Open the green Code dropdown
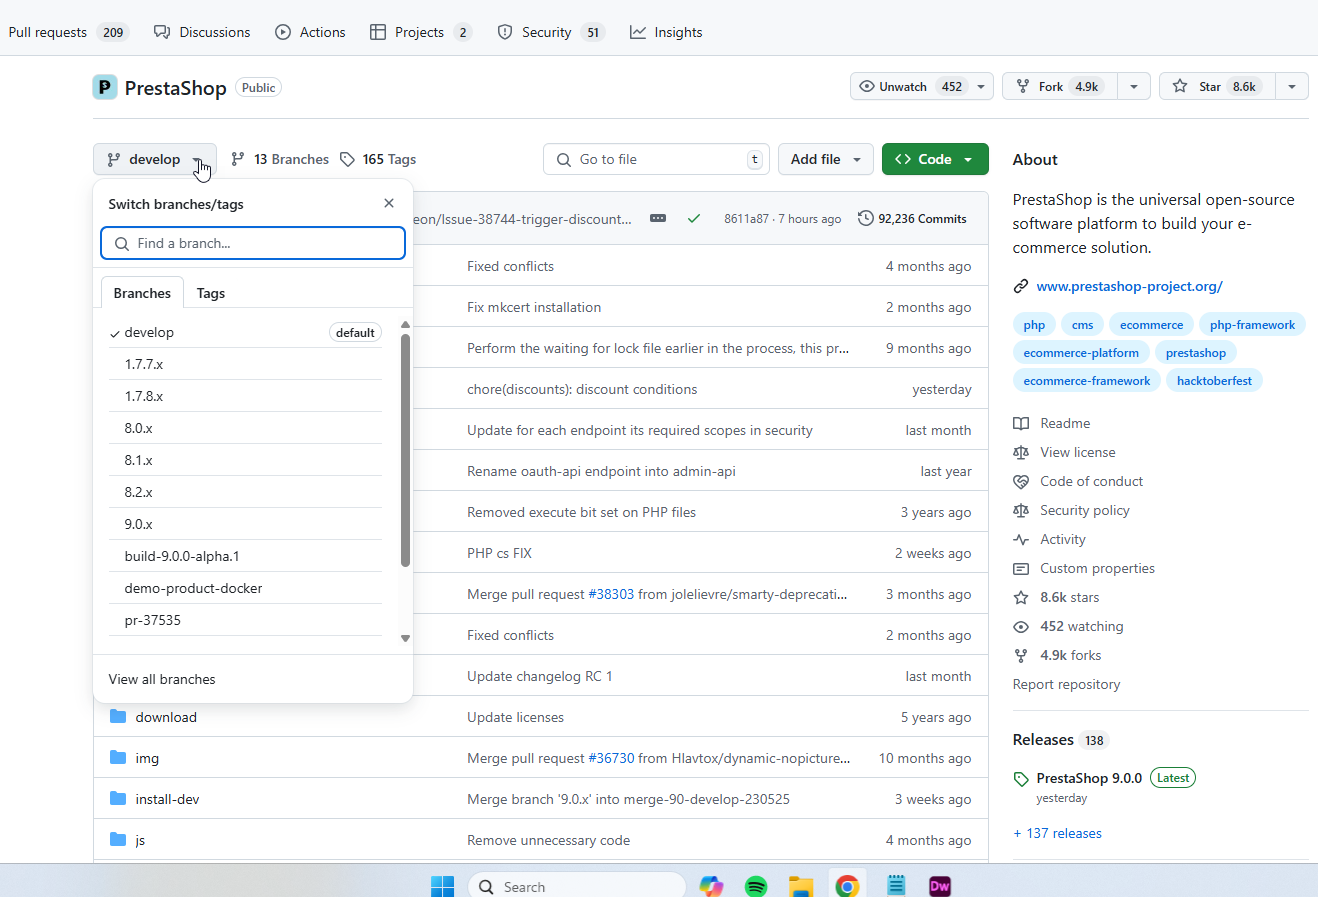Image resolution: width=1318 pixels, height=897 pixels. point(935,159)
